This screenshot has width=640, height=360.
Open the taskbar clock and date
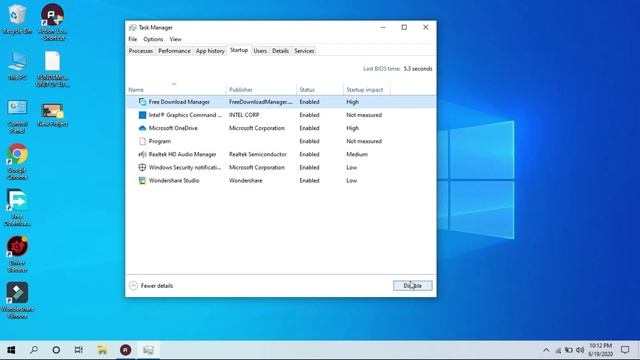pyautogui.click(x=600, y=350)
